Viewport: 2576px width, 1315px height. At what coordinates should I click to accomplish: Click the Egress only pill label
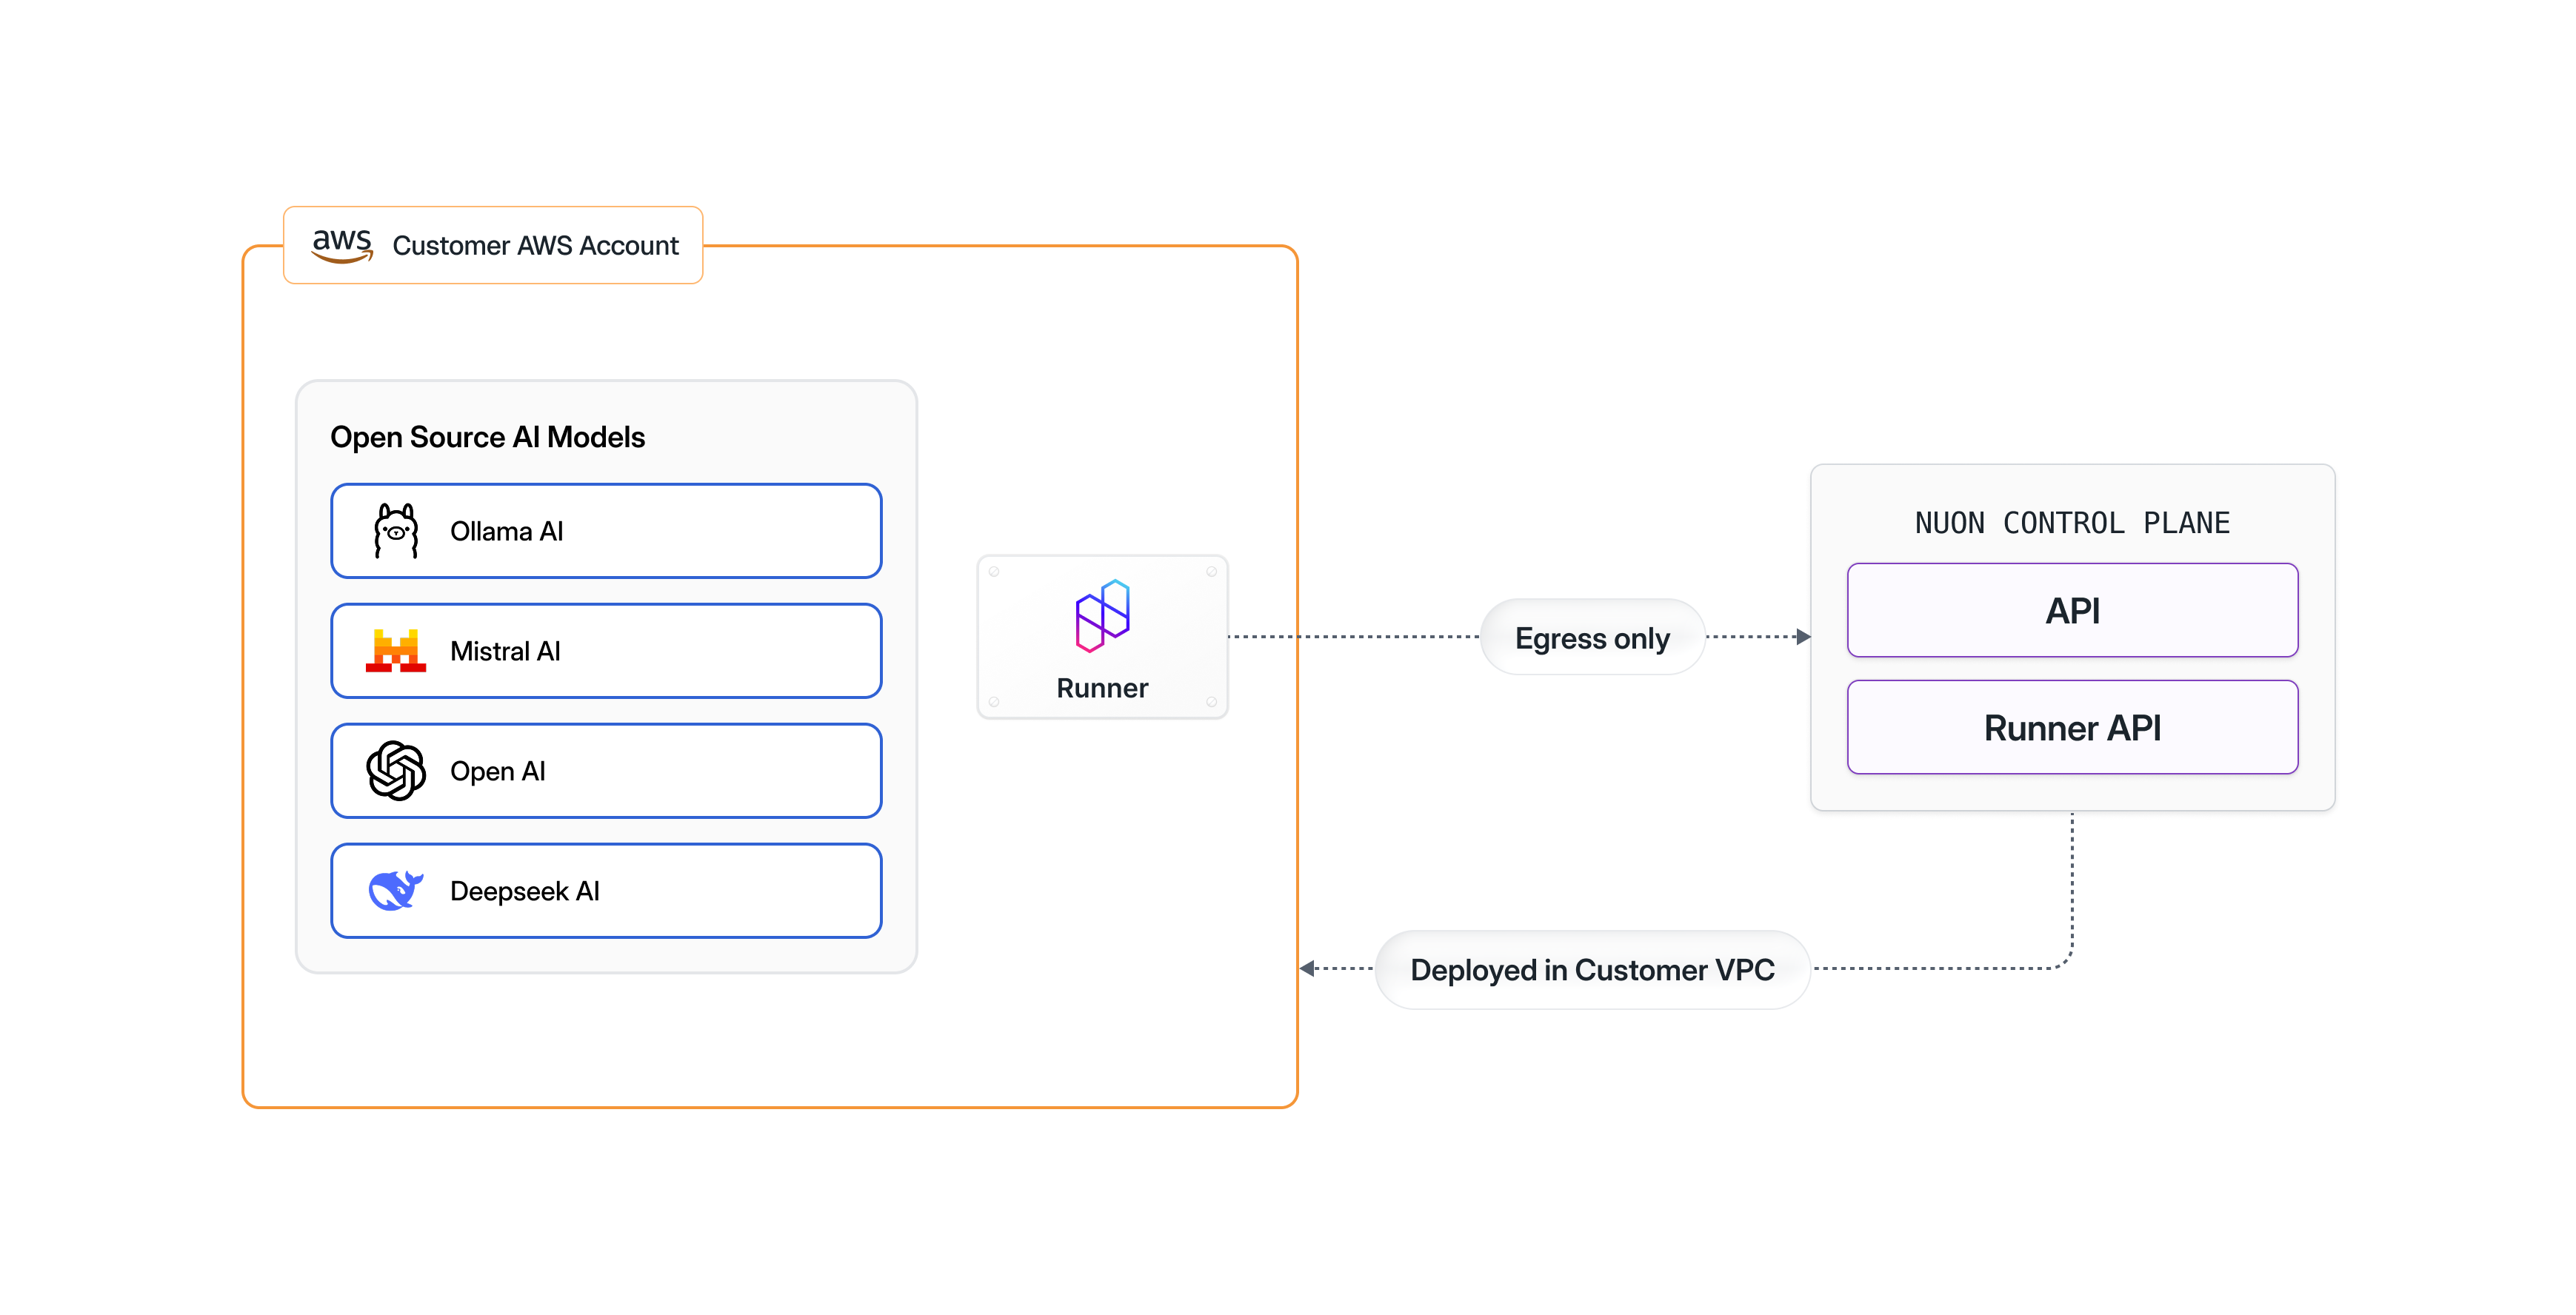point(1592,638)
